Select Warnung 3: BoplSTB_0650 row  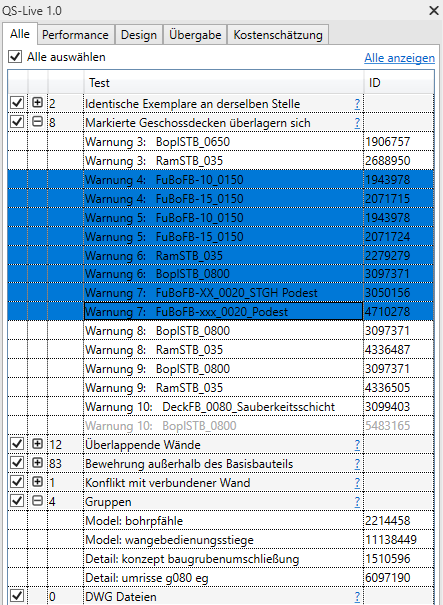(x=221, y=142)
